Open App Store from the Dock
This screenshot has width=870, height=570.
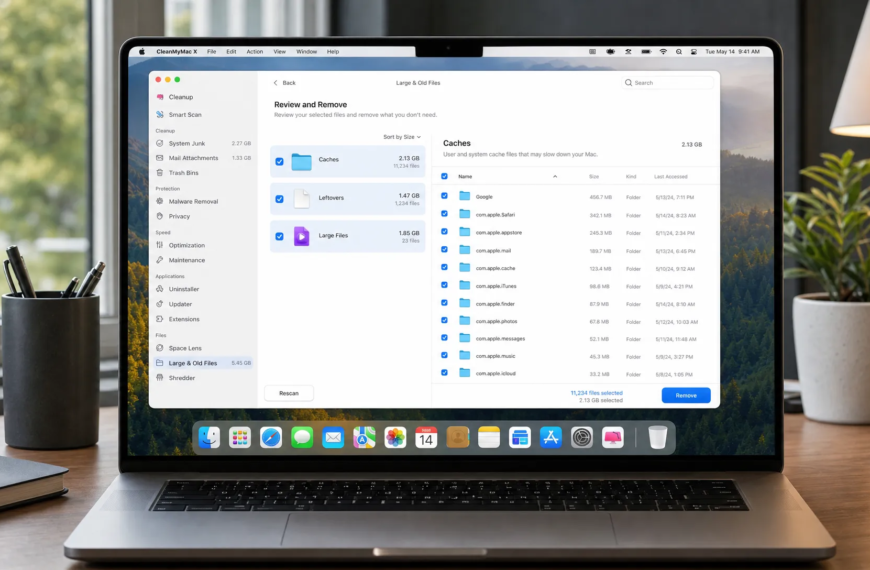(x=550, y=438)
